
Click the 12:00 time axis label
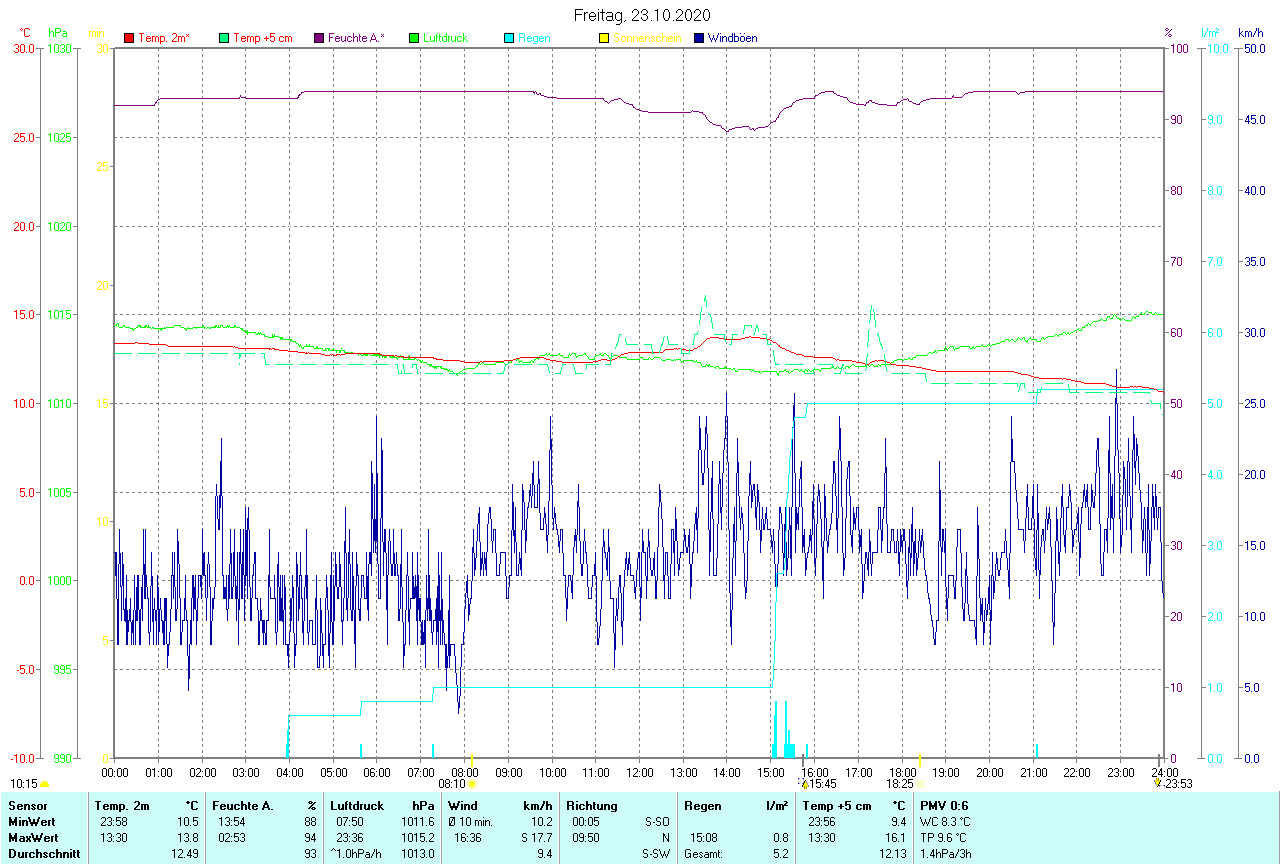640,772
